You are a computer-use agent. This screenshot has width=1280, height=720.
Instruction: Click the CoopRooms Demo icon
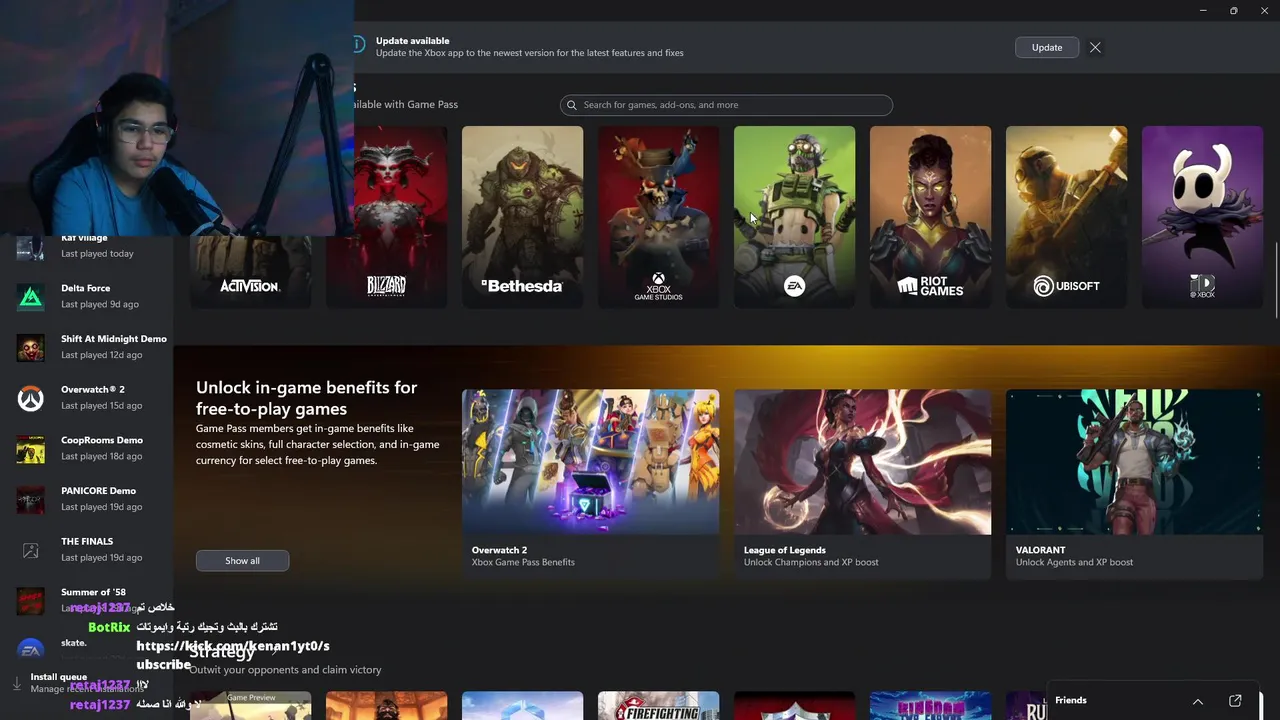(30, 449)
